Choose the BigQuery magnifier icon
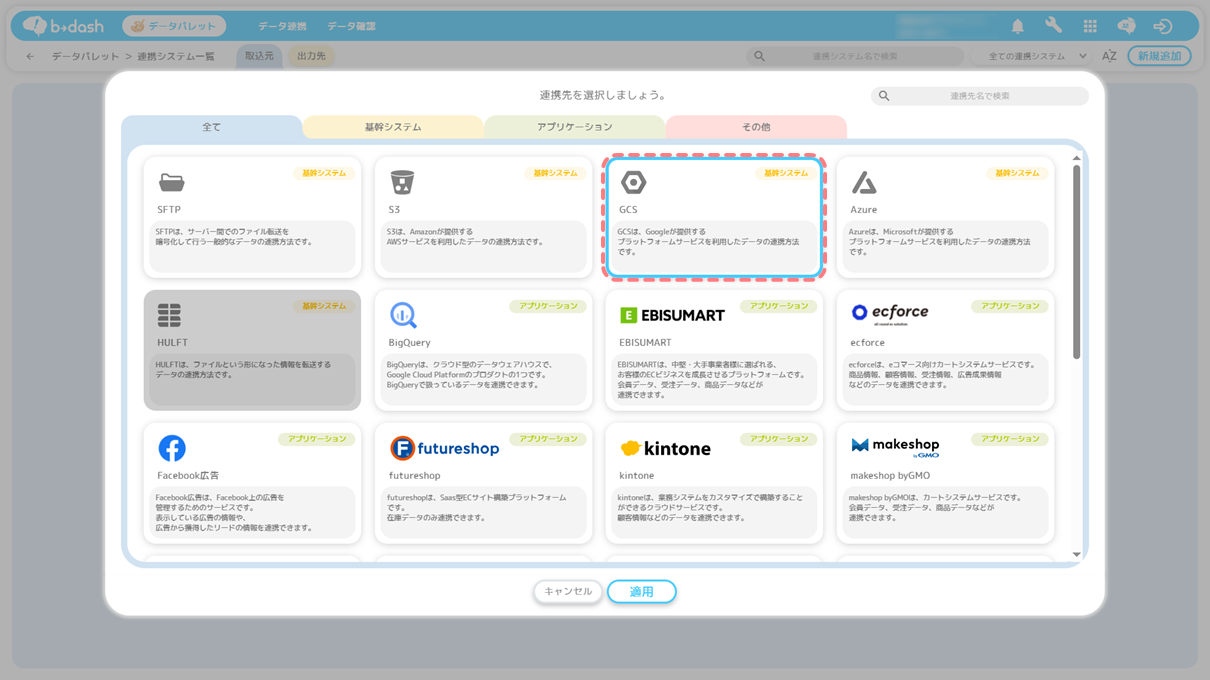Viewport: 1210px width, 680px height. (403, 315)
